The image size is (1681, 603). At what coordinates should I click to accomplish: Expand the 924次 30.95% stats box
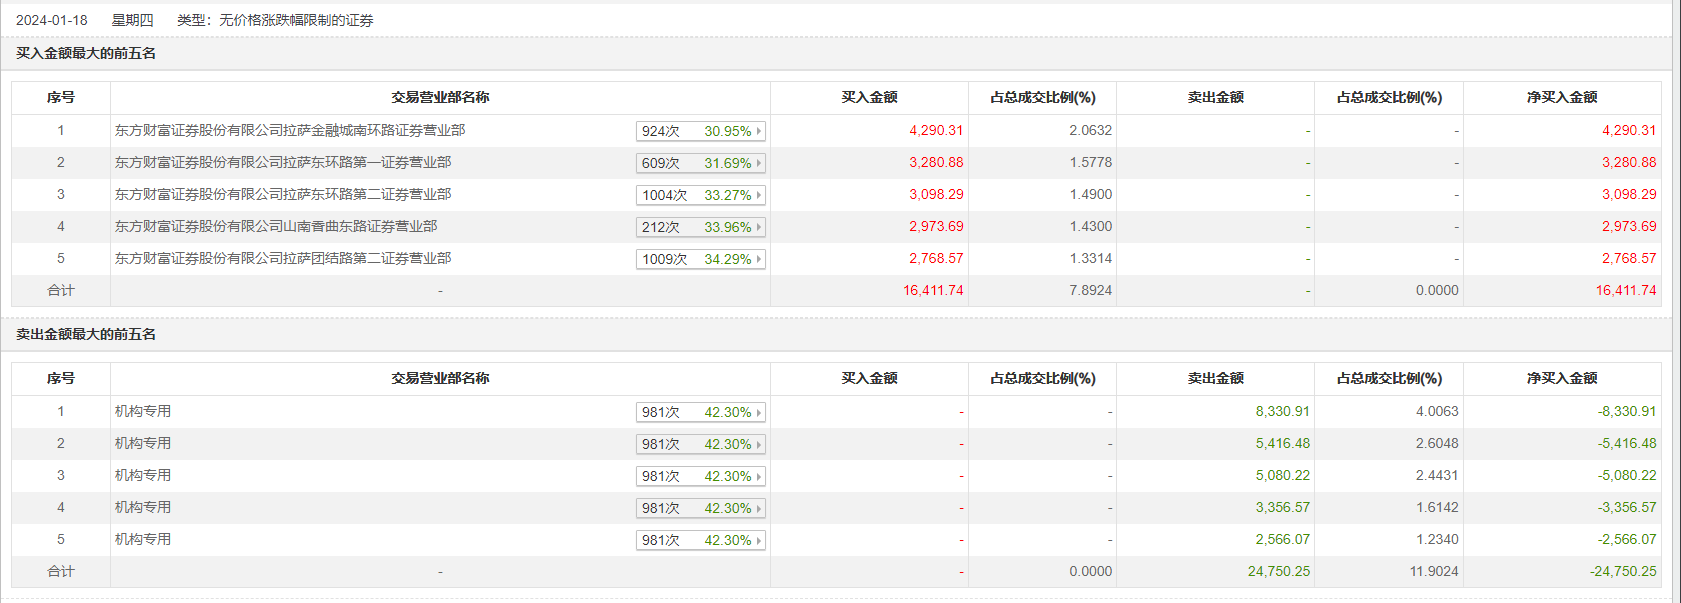(x=701, y=131)
